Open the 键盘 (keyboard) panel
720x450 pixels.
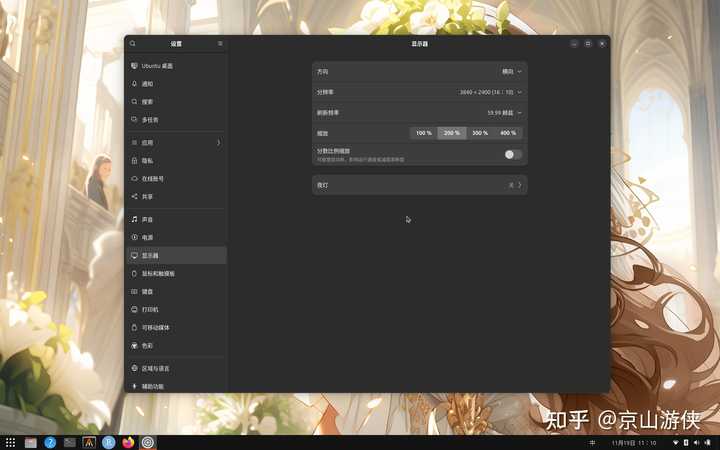177,292
